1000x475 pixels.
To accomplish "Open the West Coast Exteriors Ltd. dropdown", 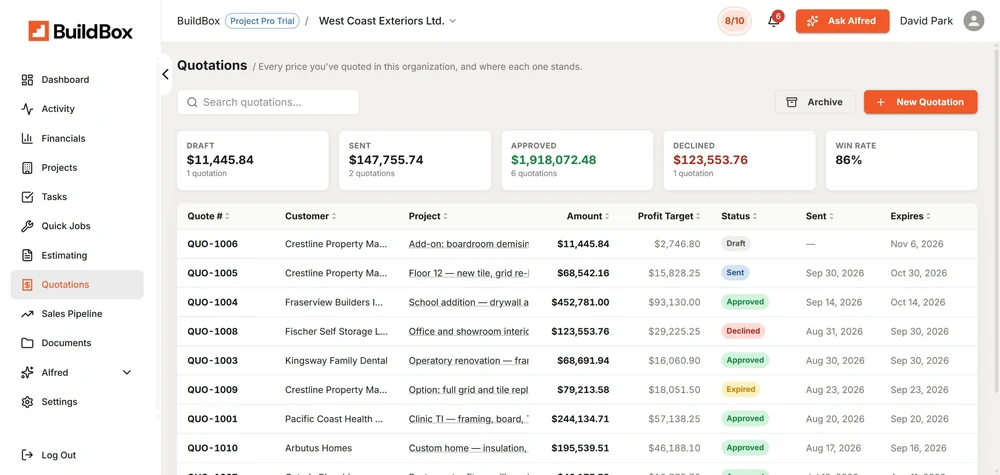I will pos(387,21).
